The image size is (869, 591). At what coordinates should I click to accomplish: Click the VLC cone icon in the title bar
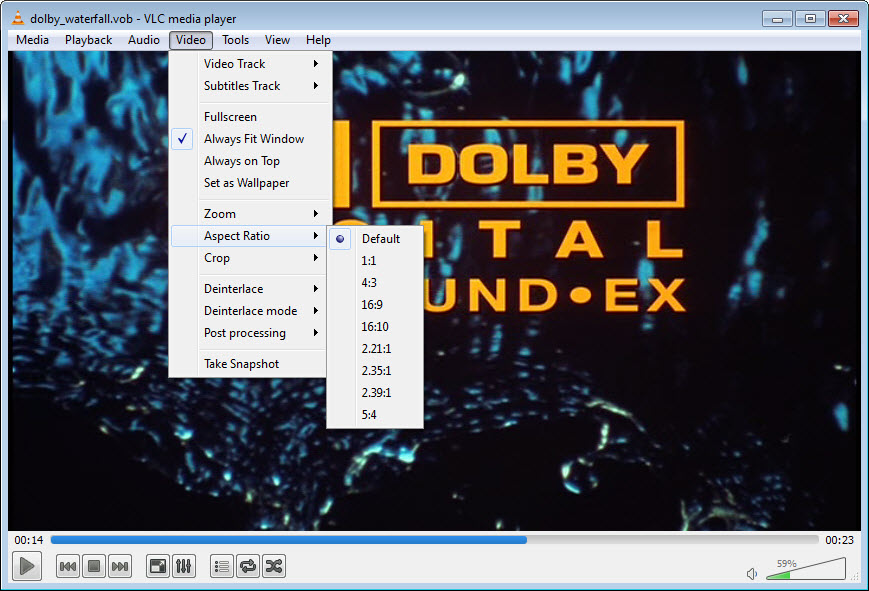point(18,18)
